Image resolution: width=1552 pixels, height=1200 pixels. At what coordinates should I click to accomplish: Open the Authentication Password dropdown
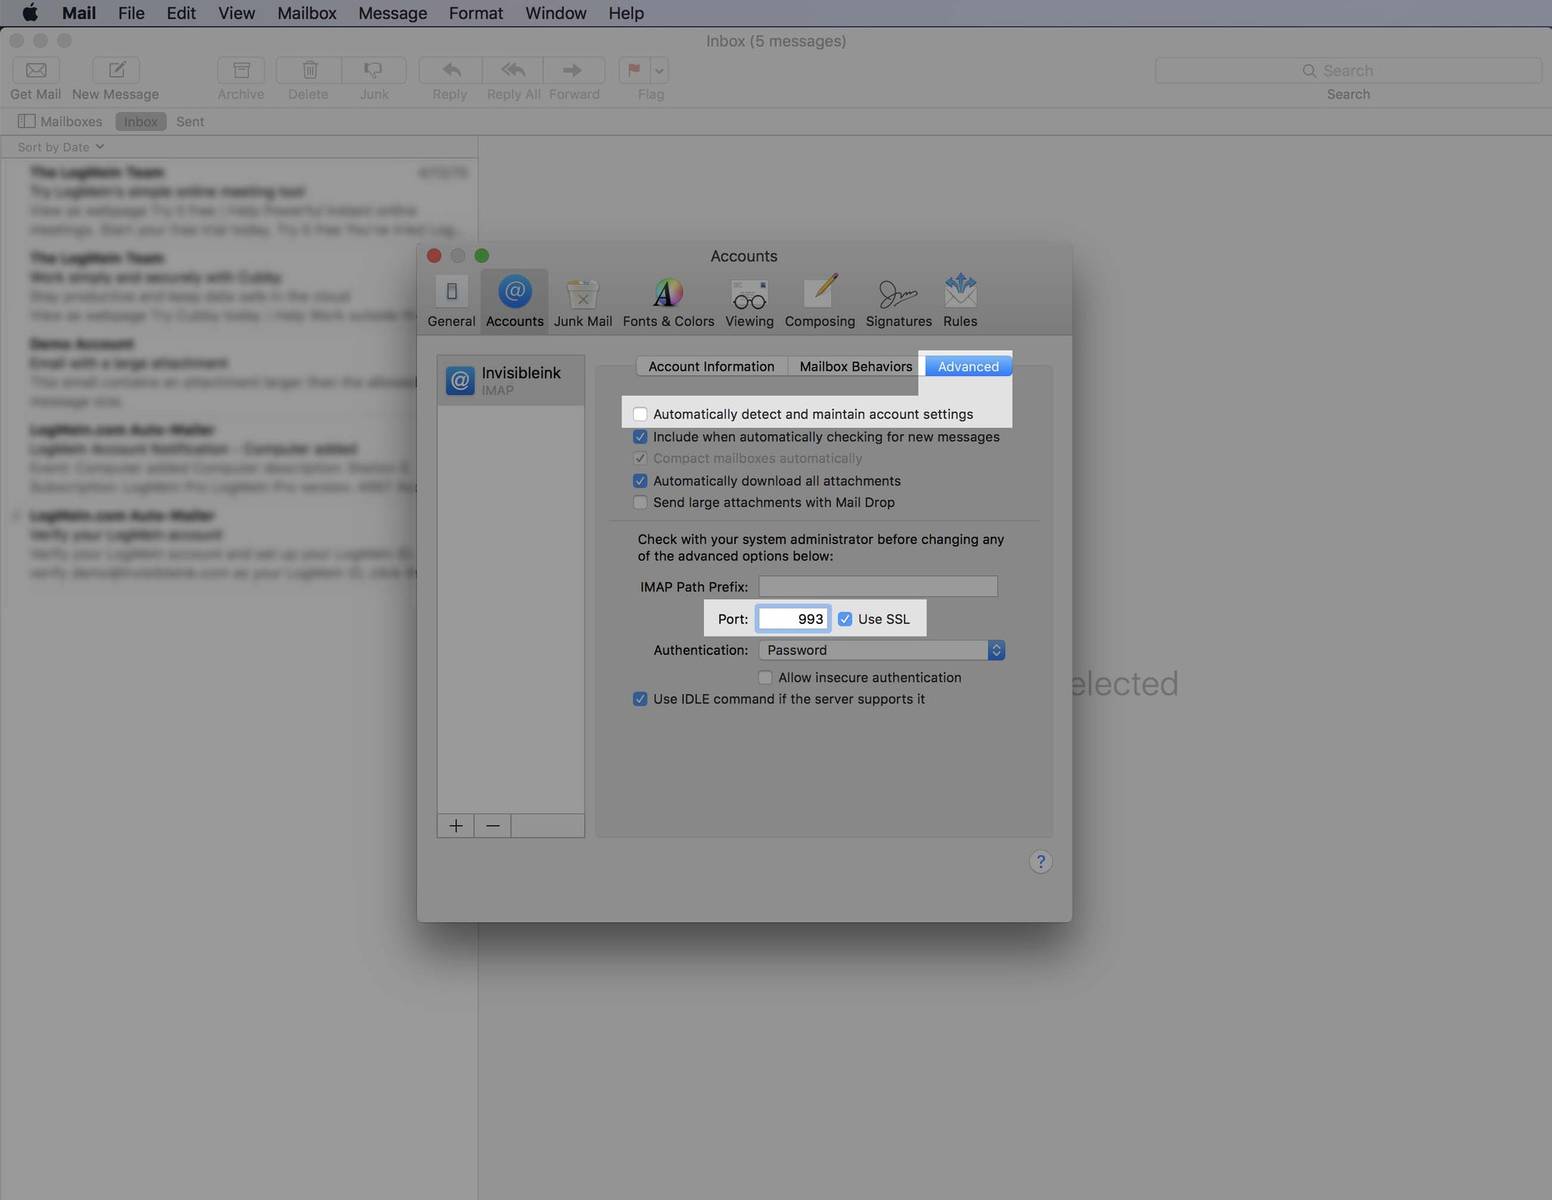[882, 650]
